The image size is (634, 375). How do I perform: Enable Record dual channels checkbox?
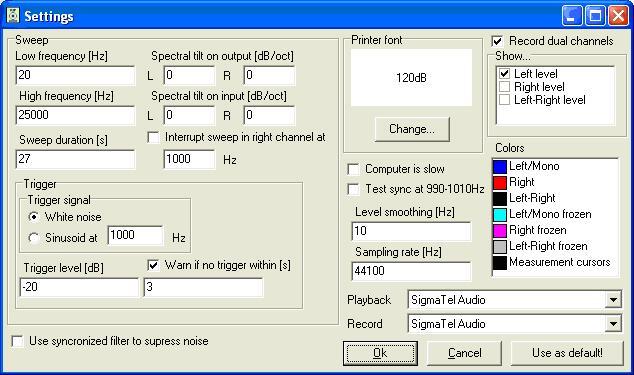[497, 41]
